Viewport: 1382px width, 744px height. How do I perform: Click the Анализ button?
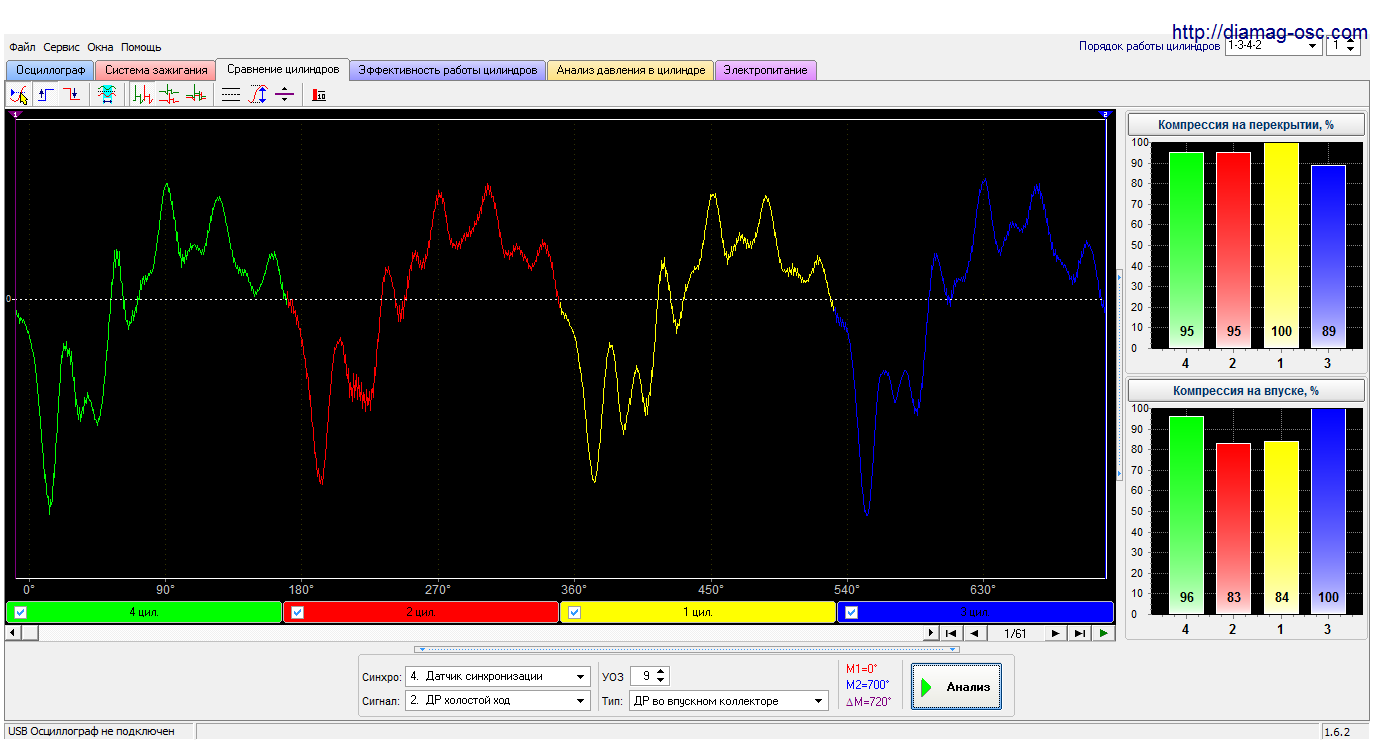pos(956,687)
